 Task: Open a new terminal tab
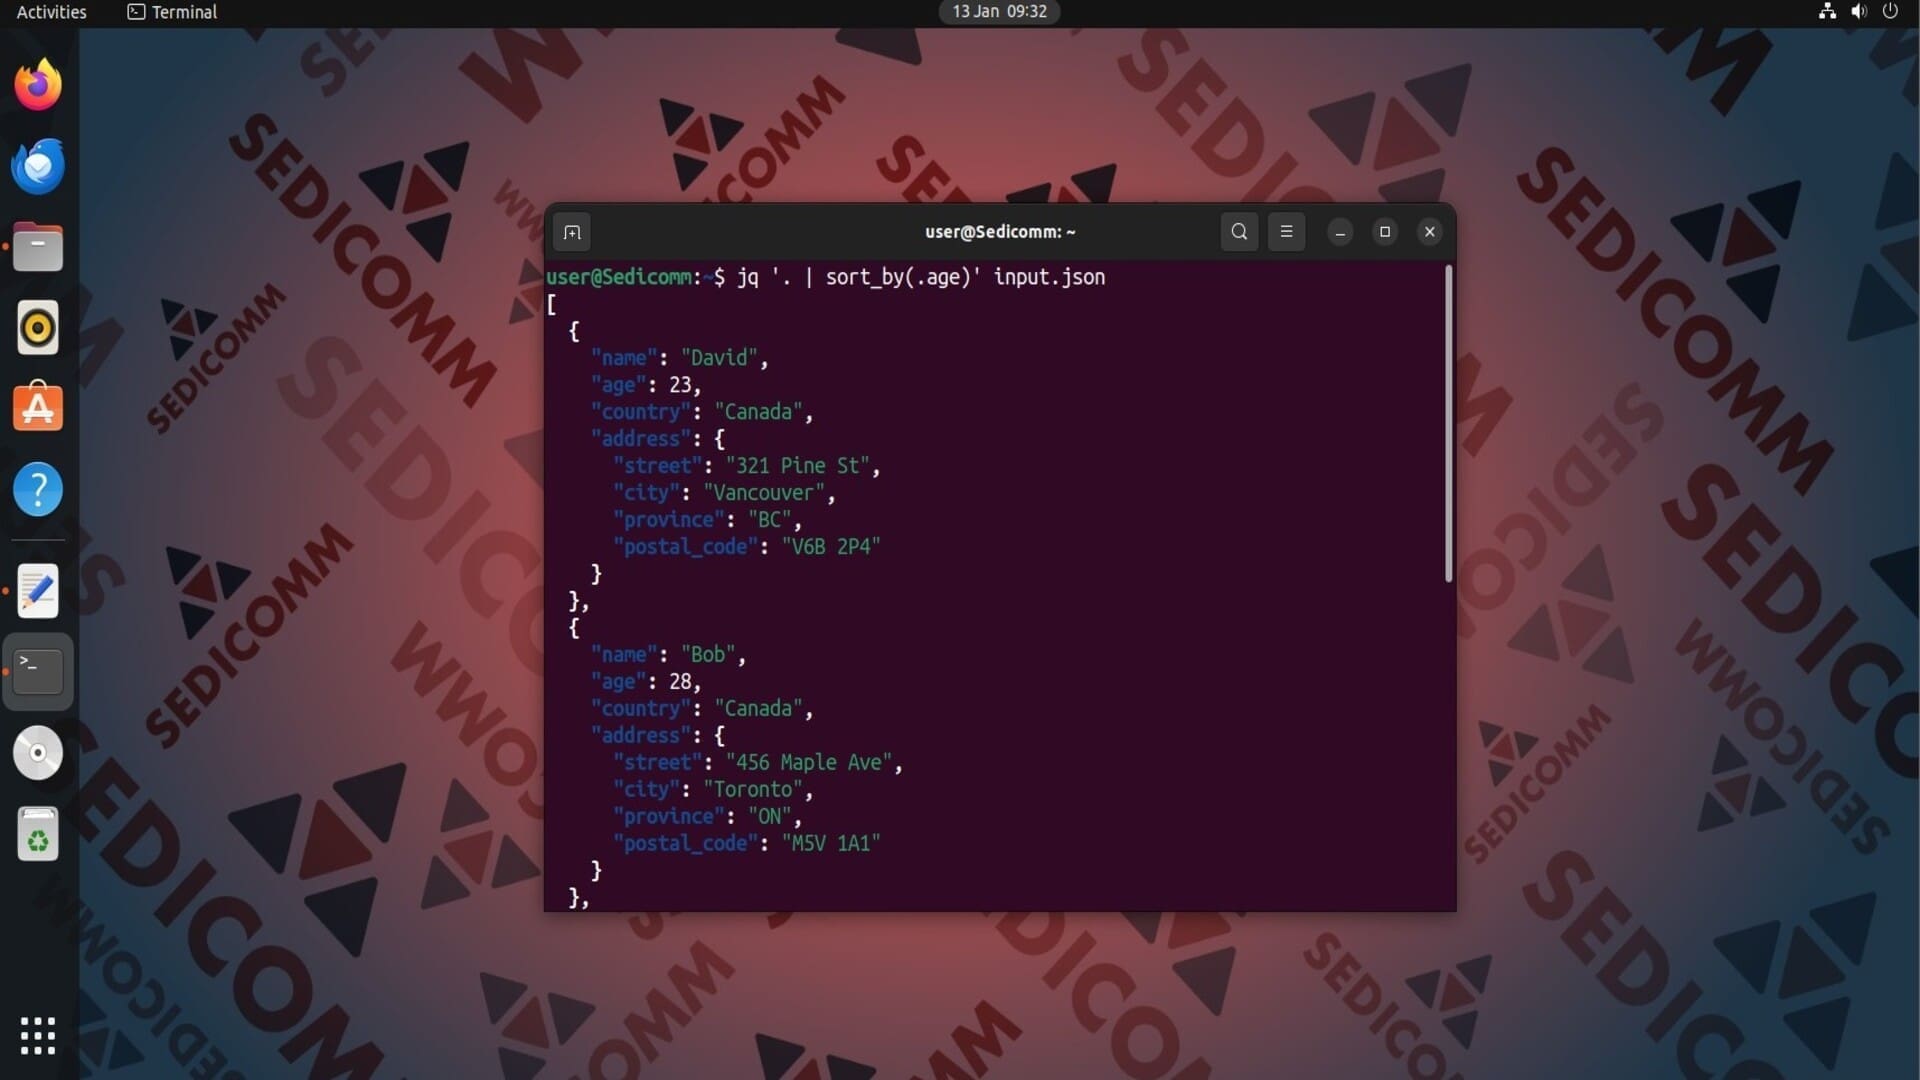(572, 232)
